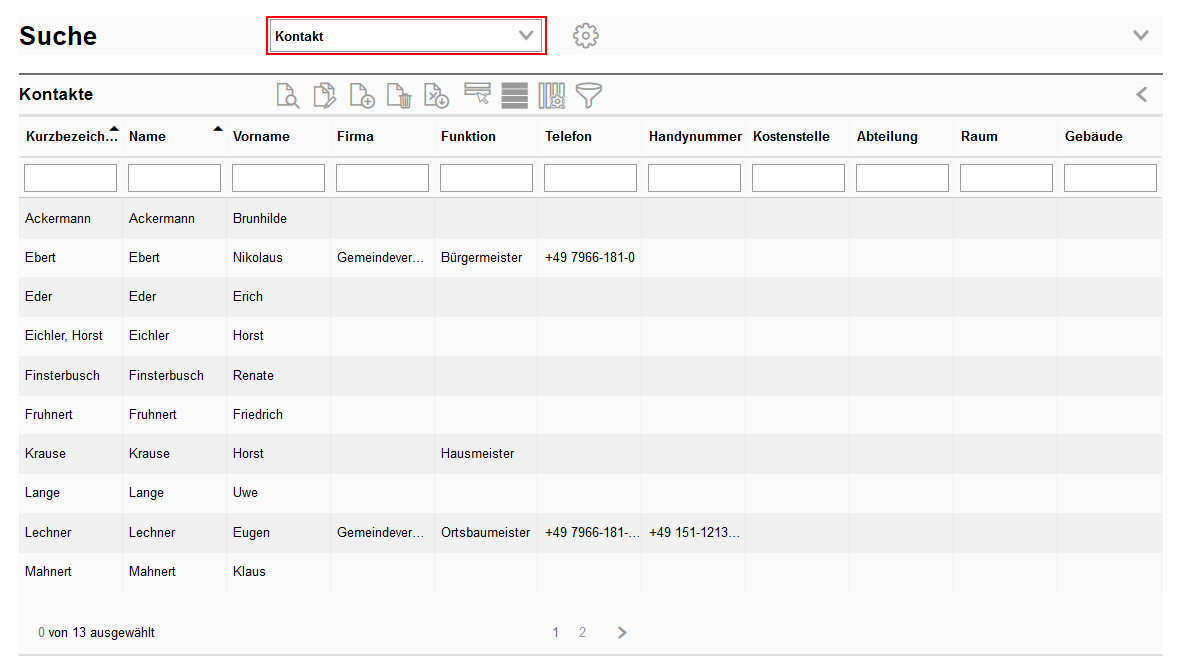The image size is (1182, 659).
Task: Collapse the Kontakte panel arrow
Action: (x=1141, y=95)
